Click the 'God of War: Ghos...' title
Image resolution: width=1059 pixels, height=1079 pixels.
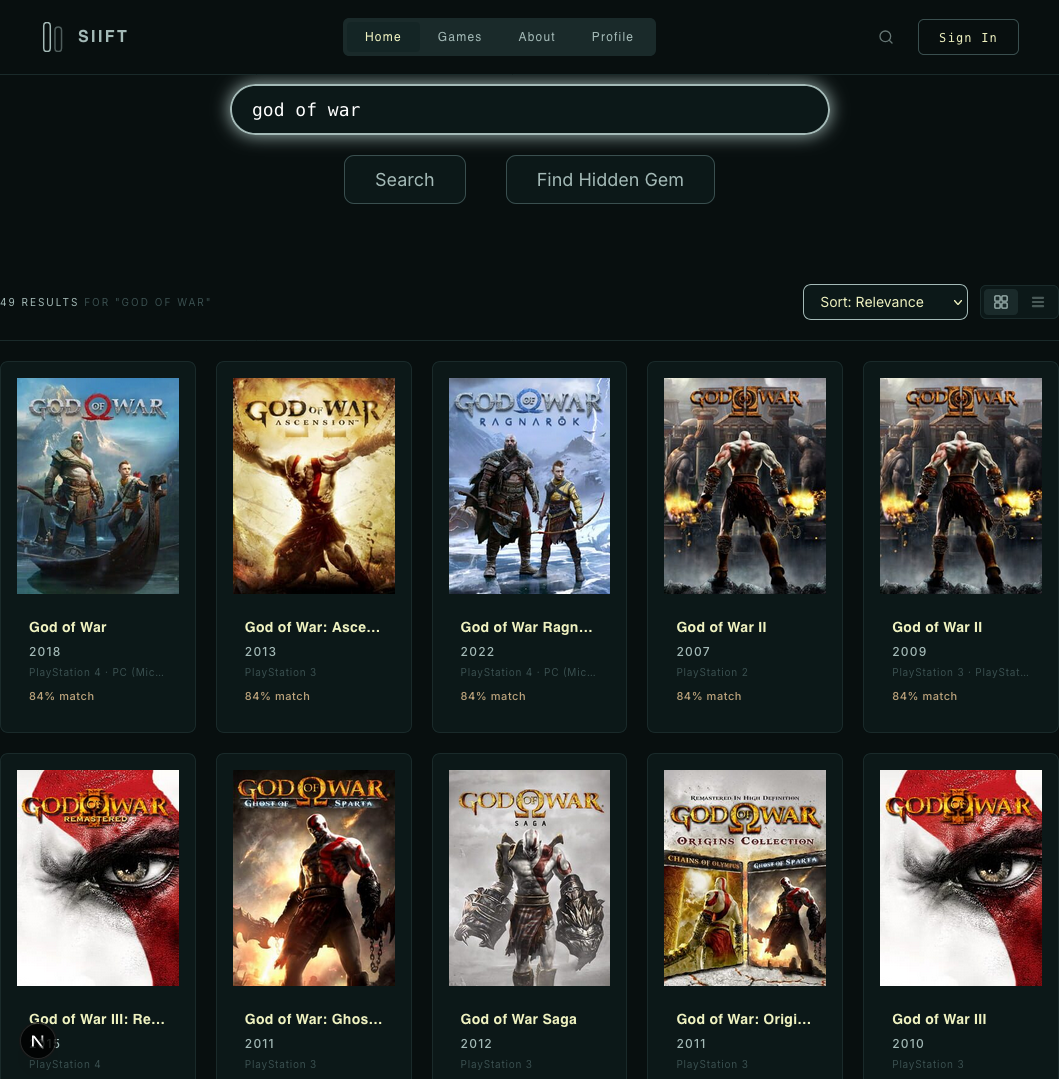313,1019
